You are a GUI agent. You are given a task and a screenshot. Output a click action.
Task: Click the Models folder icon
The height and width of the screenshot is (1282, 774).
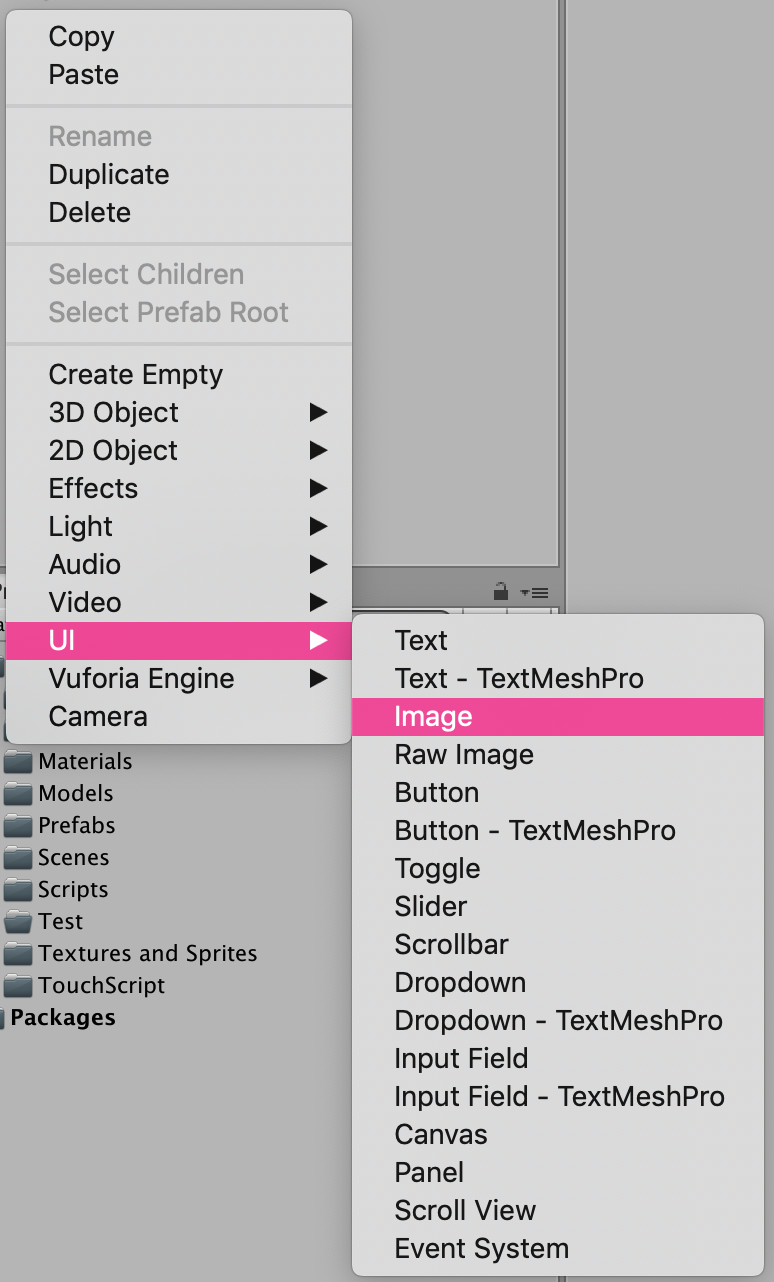(x=19, y=793)
